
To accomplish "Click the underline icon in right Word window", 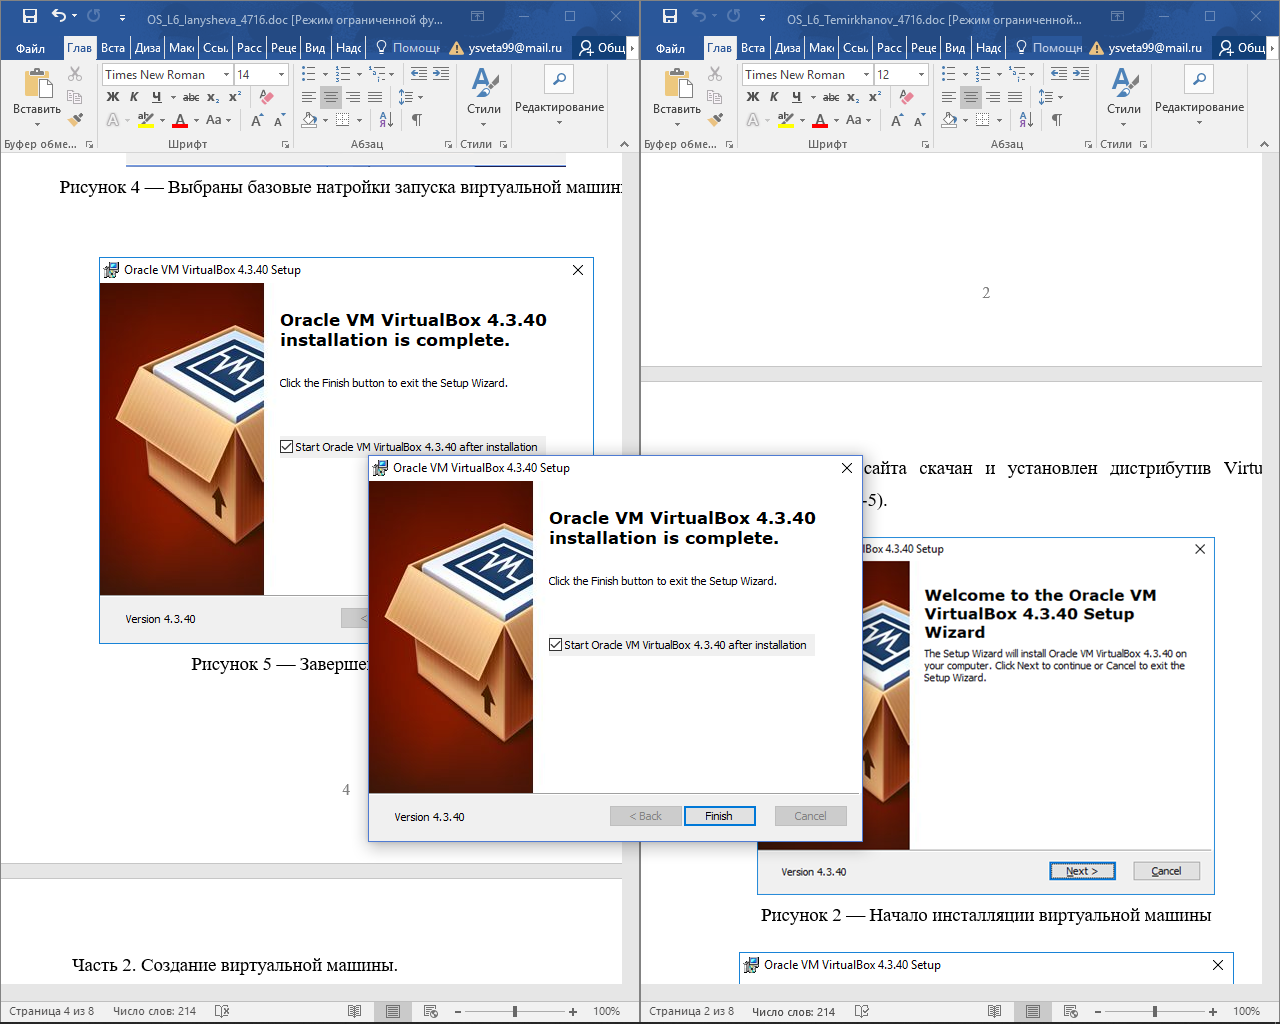I will click(x=796, y=97).
